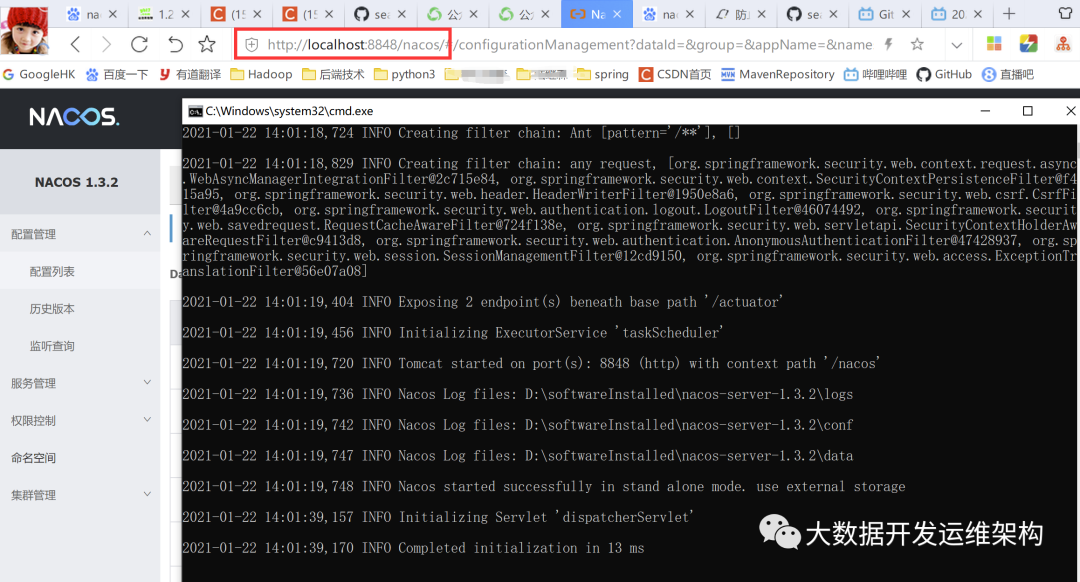The image size is (1080, 582).
Task: Click the 'Nacos started successfully' log line
Action: tap(544, 487)
